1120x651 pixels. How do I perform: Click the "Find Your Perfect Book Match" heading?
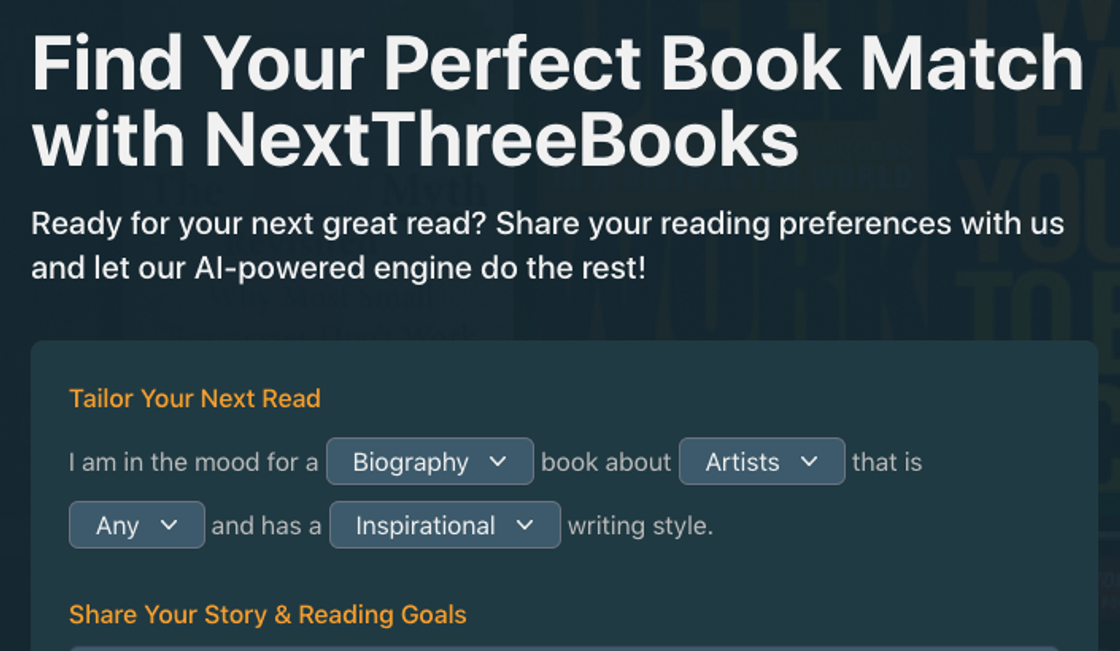click(x=557, y=64)
